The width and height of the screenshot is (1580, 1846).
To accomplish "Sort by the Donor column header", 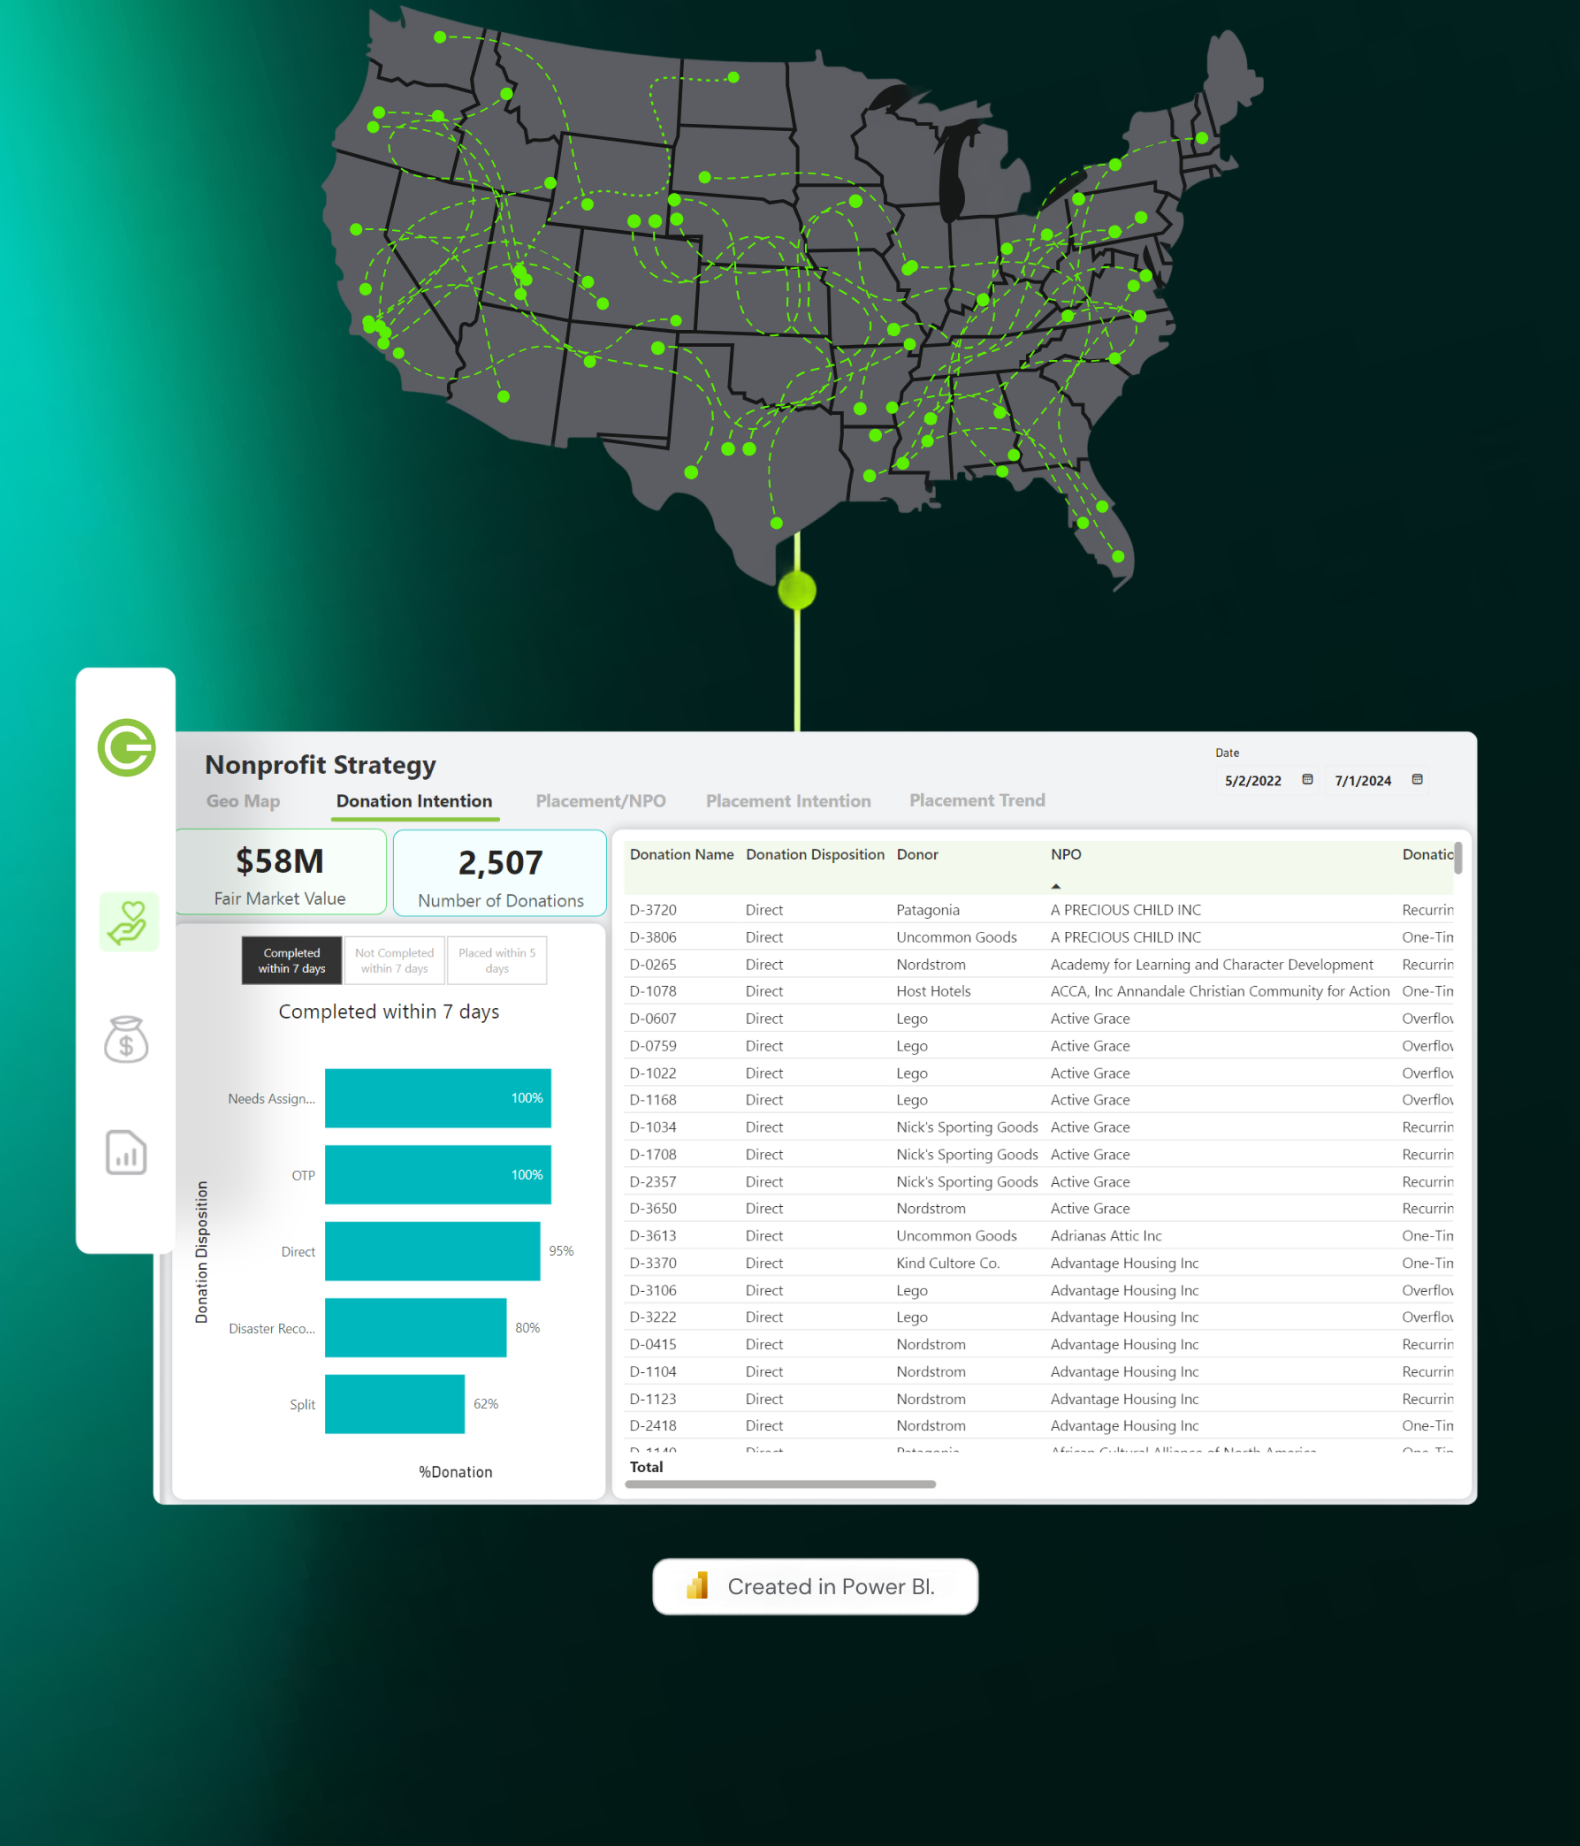I will [917, 855].
